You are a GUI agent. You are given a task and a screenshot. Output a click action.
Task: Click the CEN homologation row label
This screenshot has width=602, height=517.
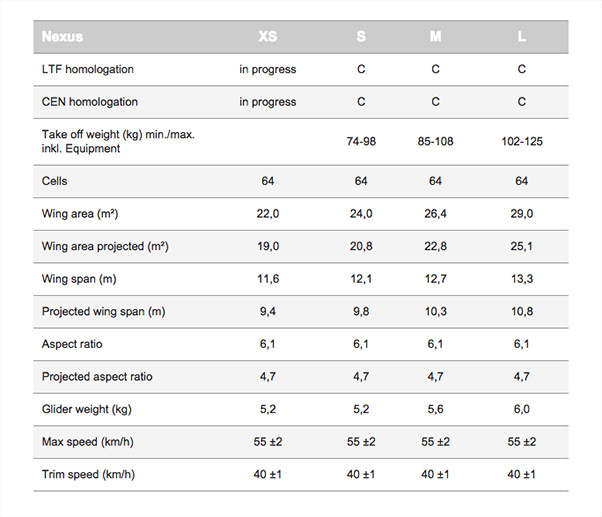click(89, 102)
